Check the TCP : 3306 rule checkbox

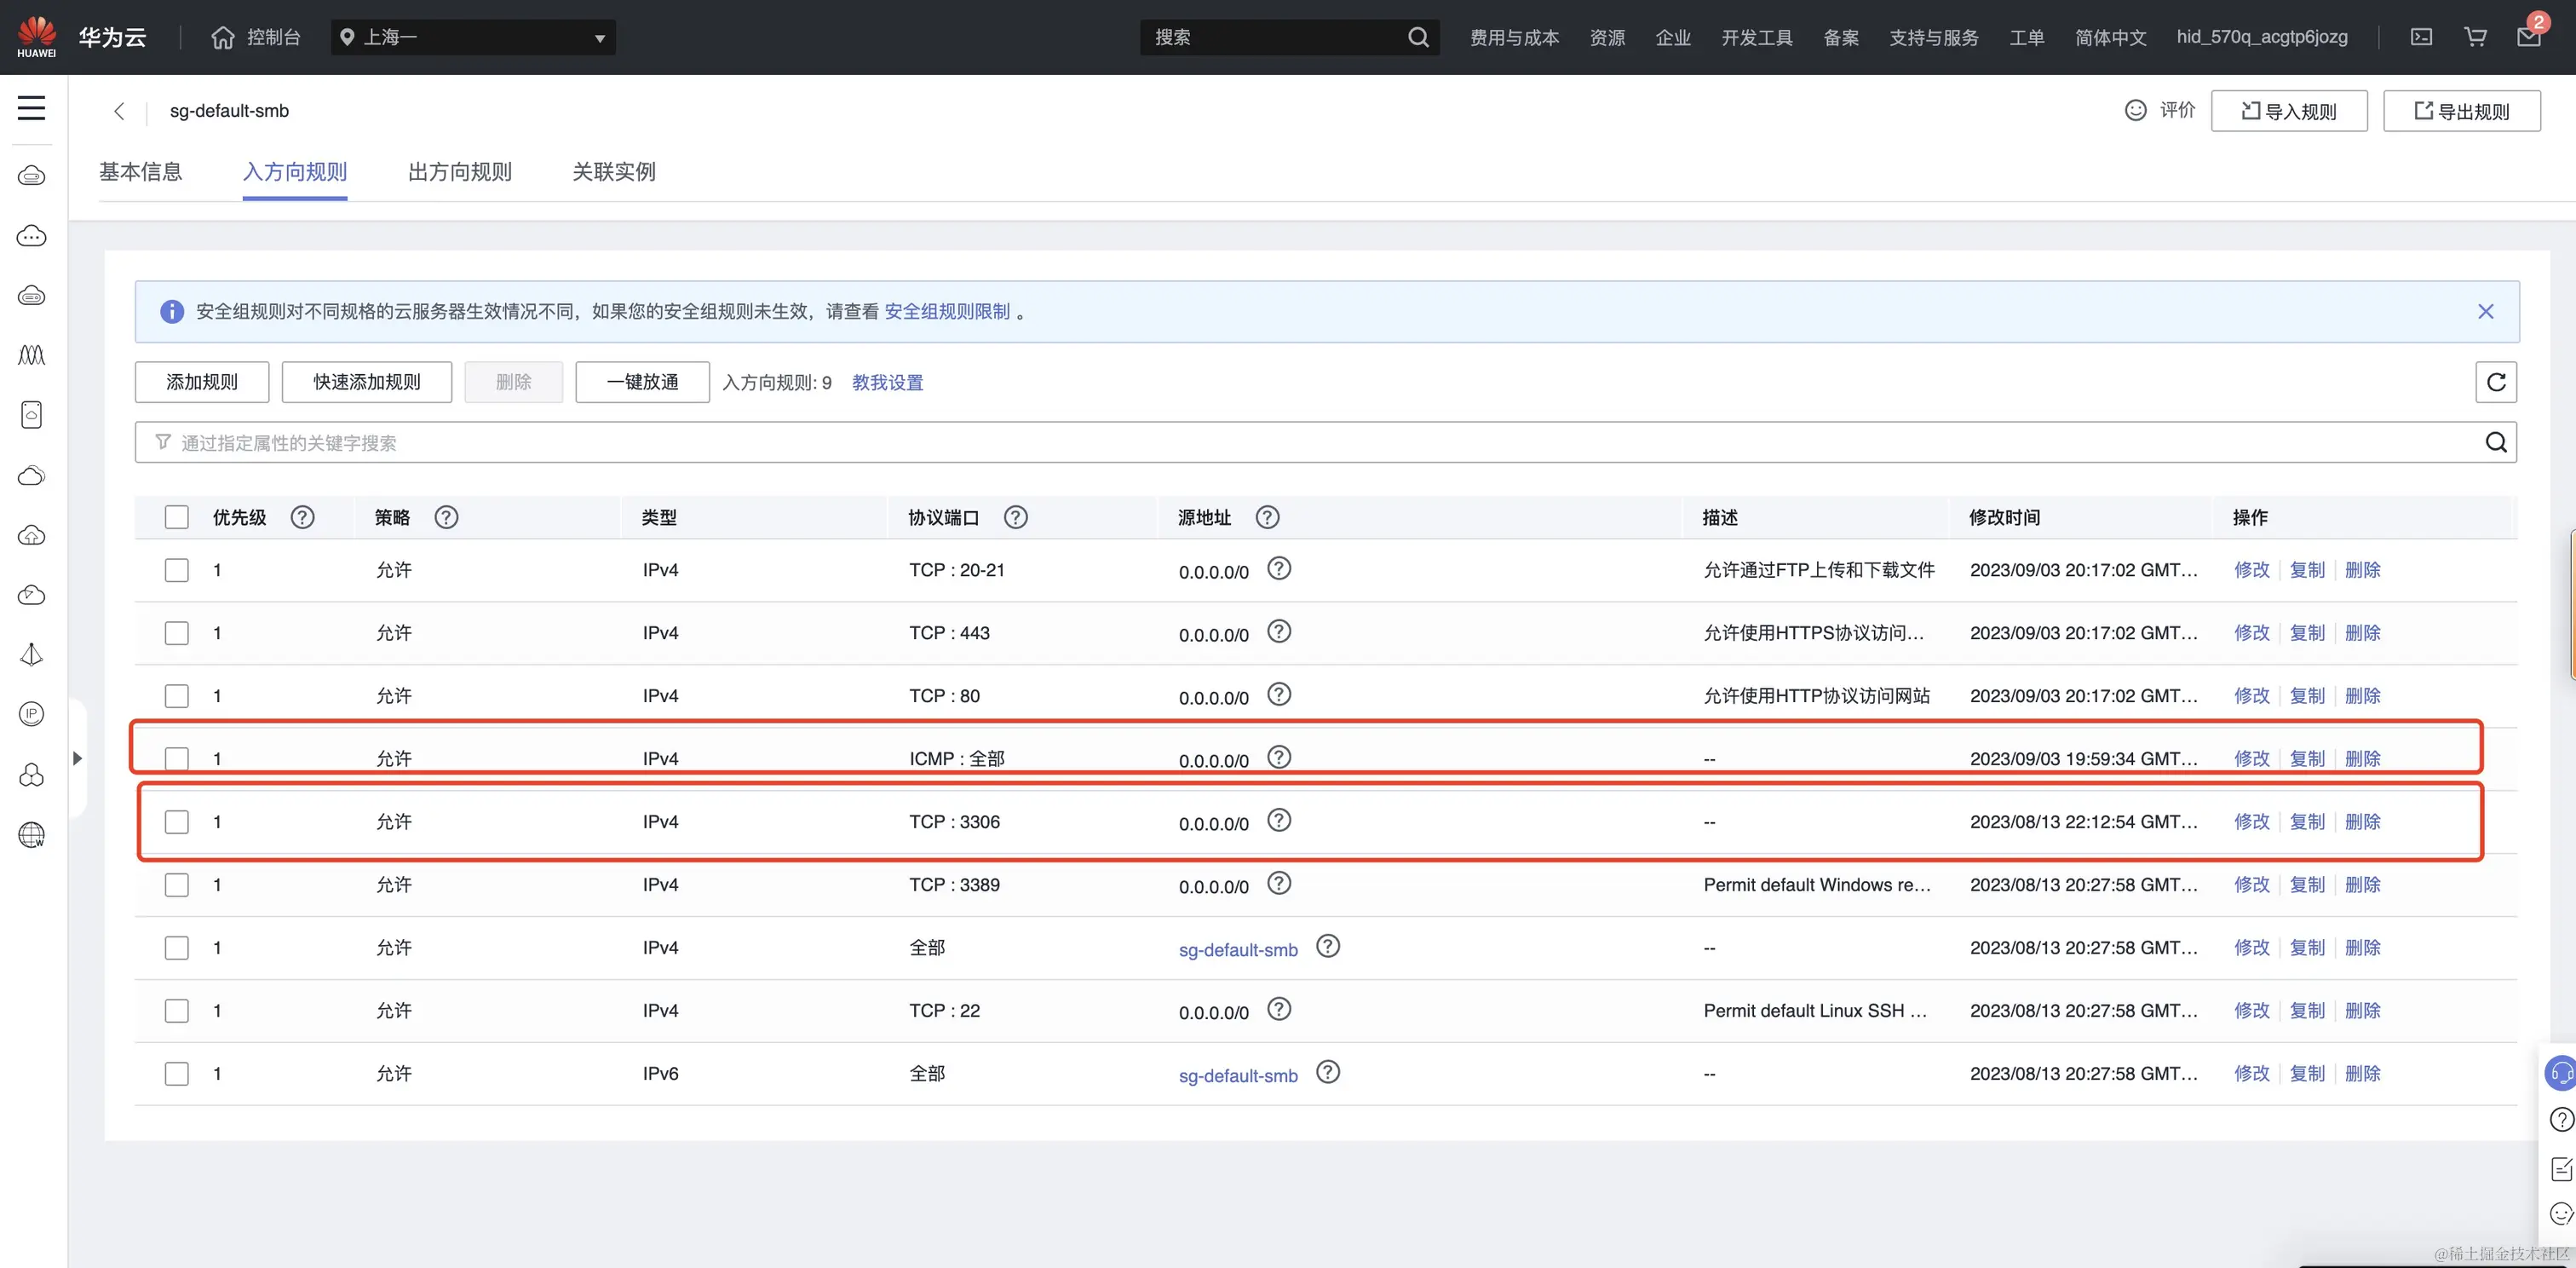pyautogui.click(x=177, y=822)
